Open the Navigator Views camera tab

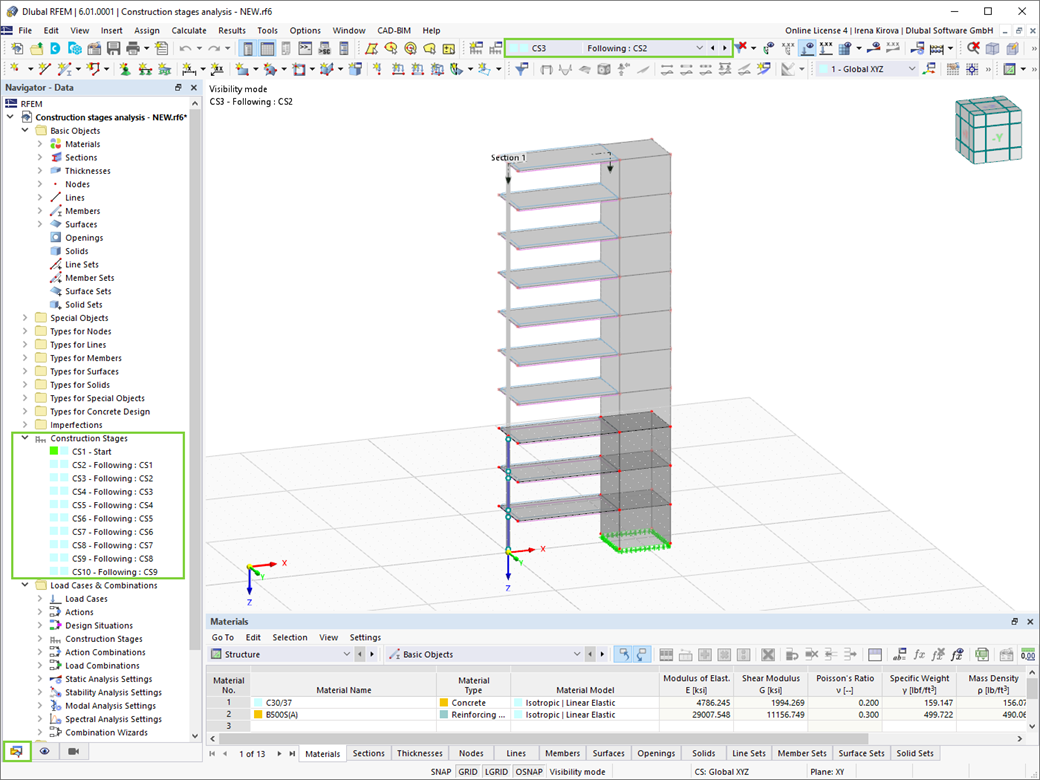(x=73, y=751)
